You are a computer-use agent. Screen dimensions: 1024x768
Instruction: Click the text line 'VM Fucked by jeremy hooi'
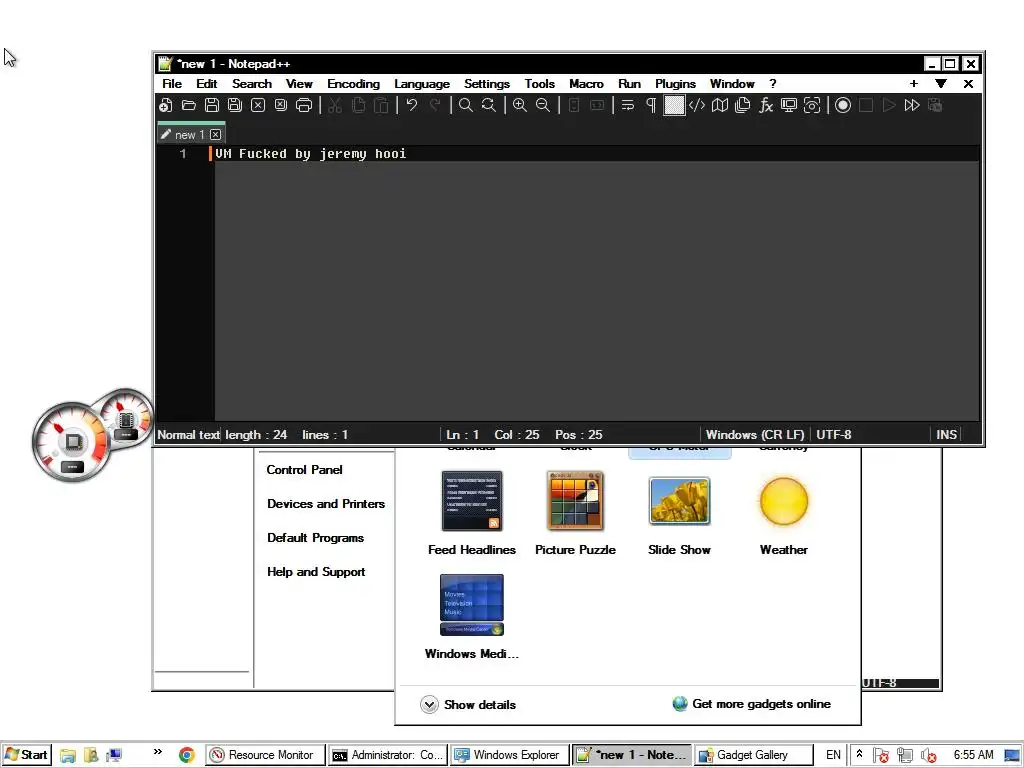(x=311, y=153)
